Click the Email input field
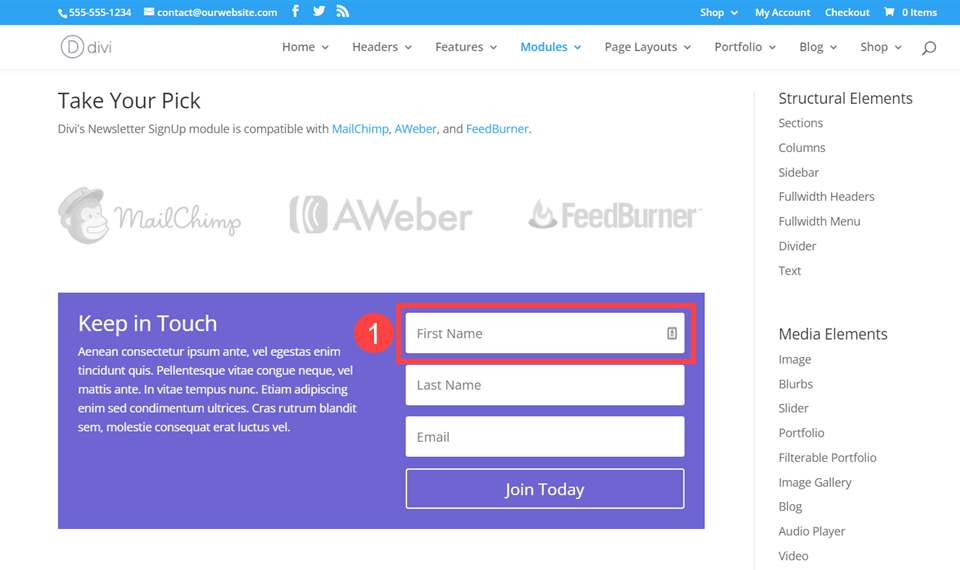 click(545, 437)
